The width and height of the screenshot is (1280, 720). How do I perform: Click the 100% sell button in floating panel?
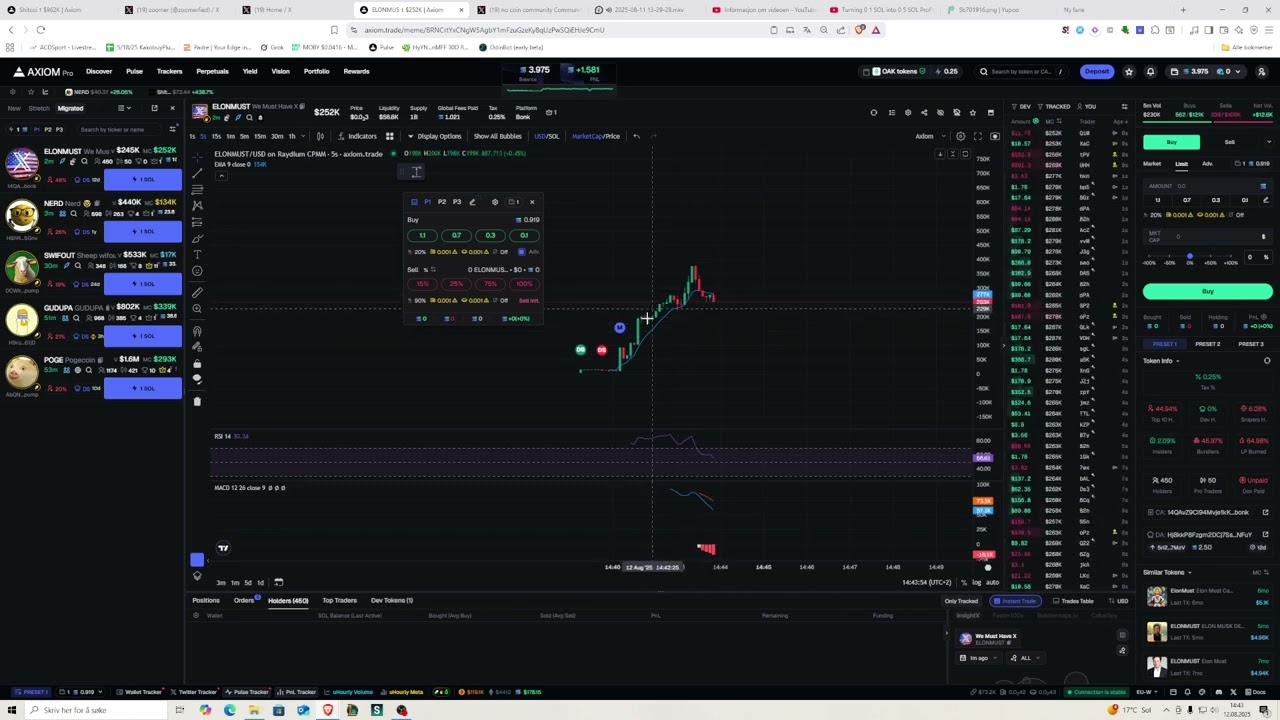point(524,284)
